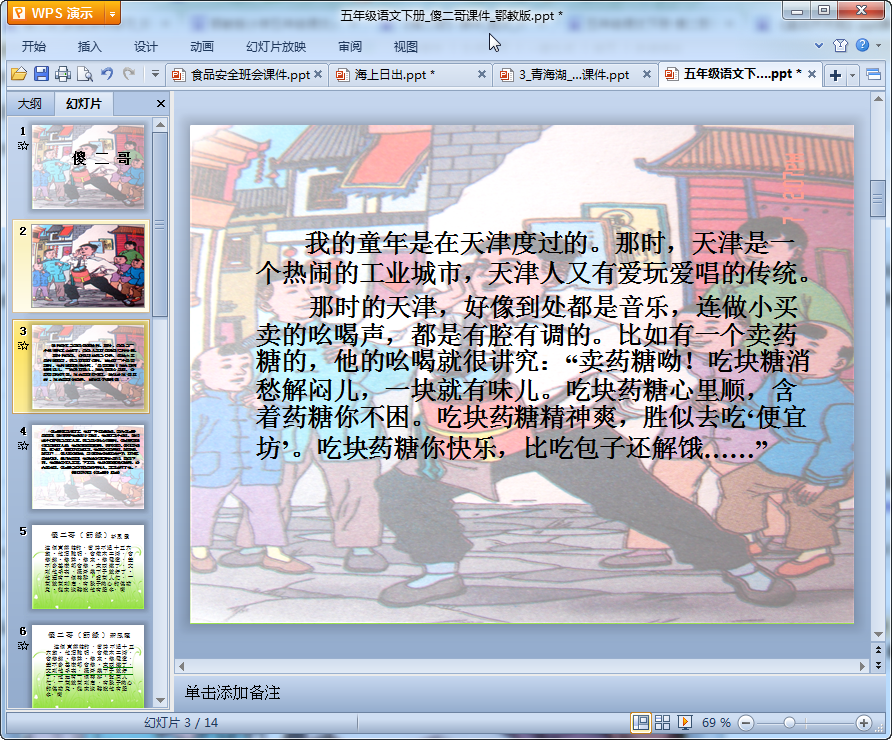The width and height of the screenshot is (892, 740).
Task: Click the skin/shirt icon near help
Action: pyautogui.click(x=840, y=46)
